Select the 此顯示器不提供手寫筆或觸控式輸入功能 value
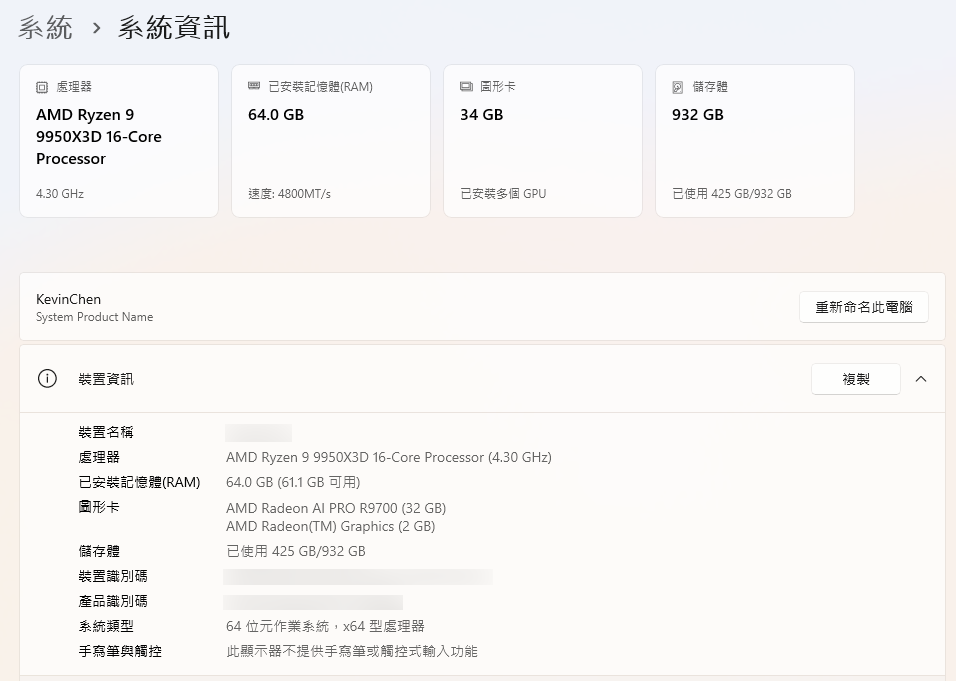The height and width of the screenshot is (681, 956). coord(352,651)
